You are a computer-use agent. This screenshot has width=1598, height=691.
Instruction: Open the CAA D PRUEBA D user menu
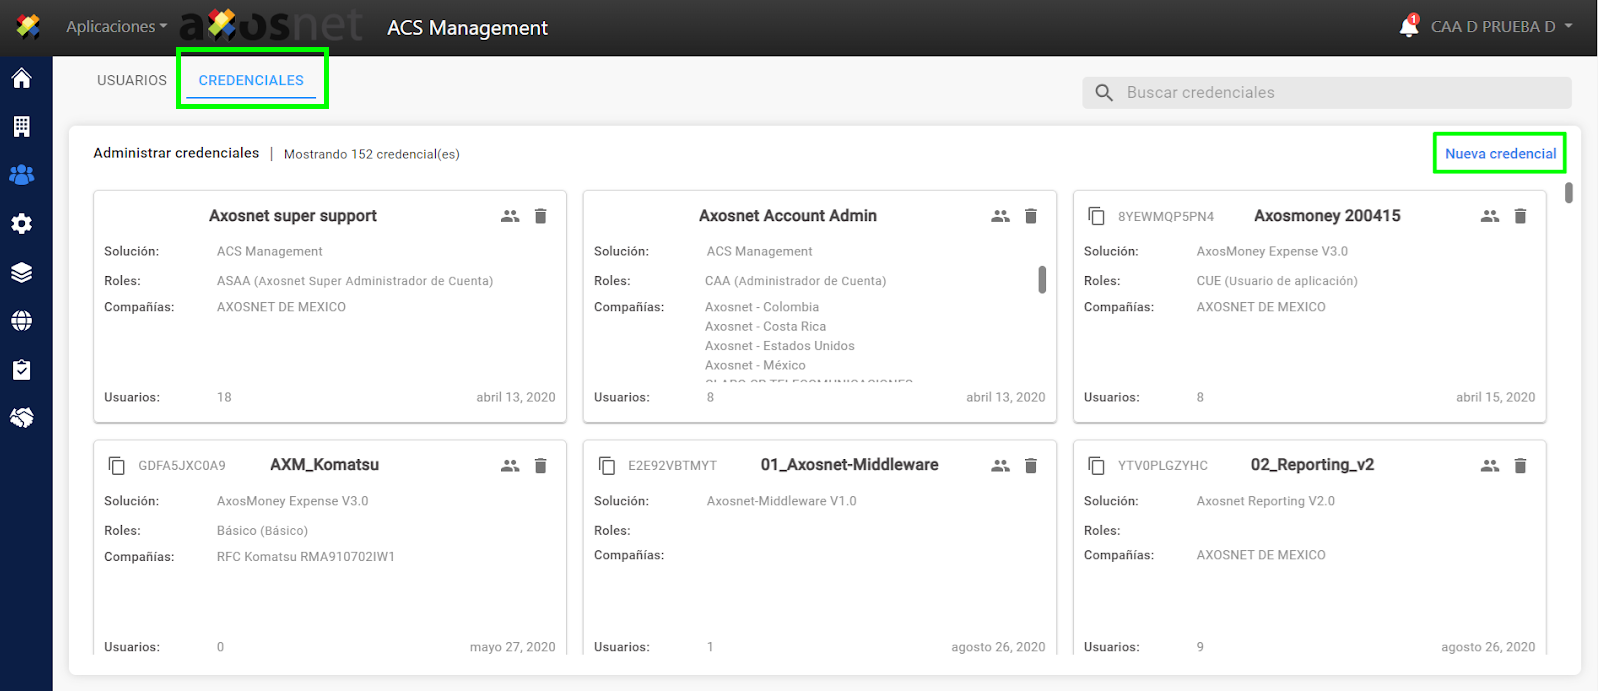[1501, 27]
